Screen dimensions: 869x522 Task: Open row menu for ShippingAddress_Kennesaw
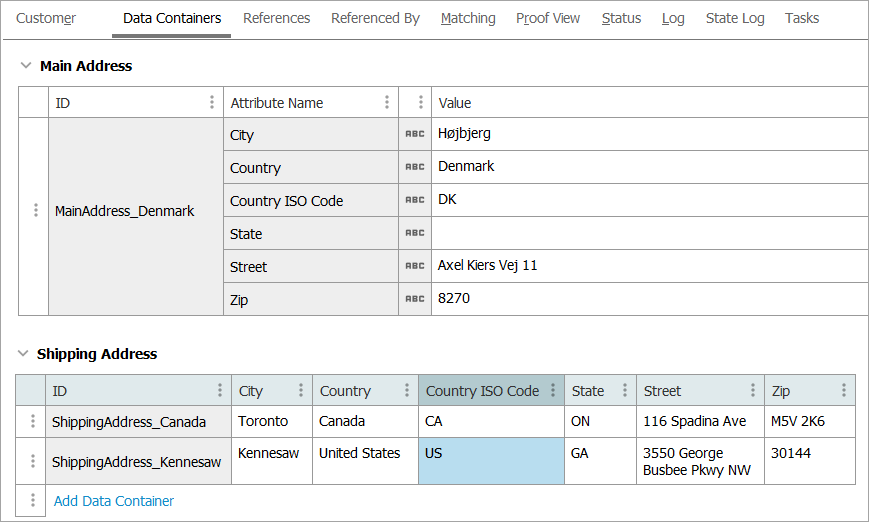click(33, 461)
